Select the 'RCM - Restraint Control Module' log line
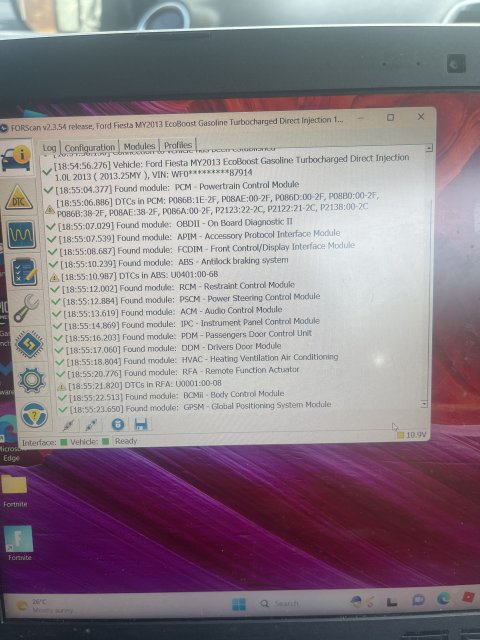The width and height of the screenshot is (480, 640). click(172, 287)
